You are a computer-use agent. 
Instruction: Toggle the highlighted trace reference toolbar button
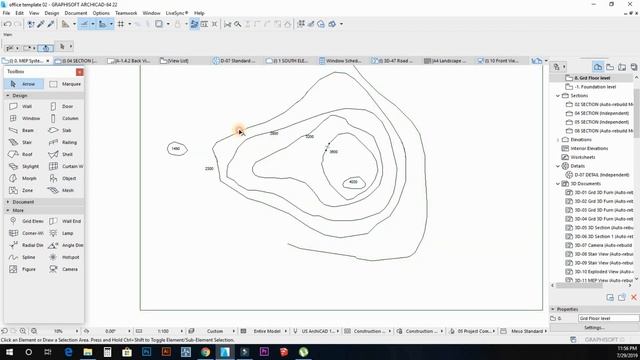194,24
